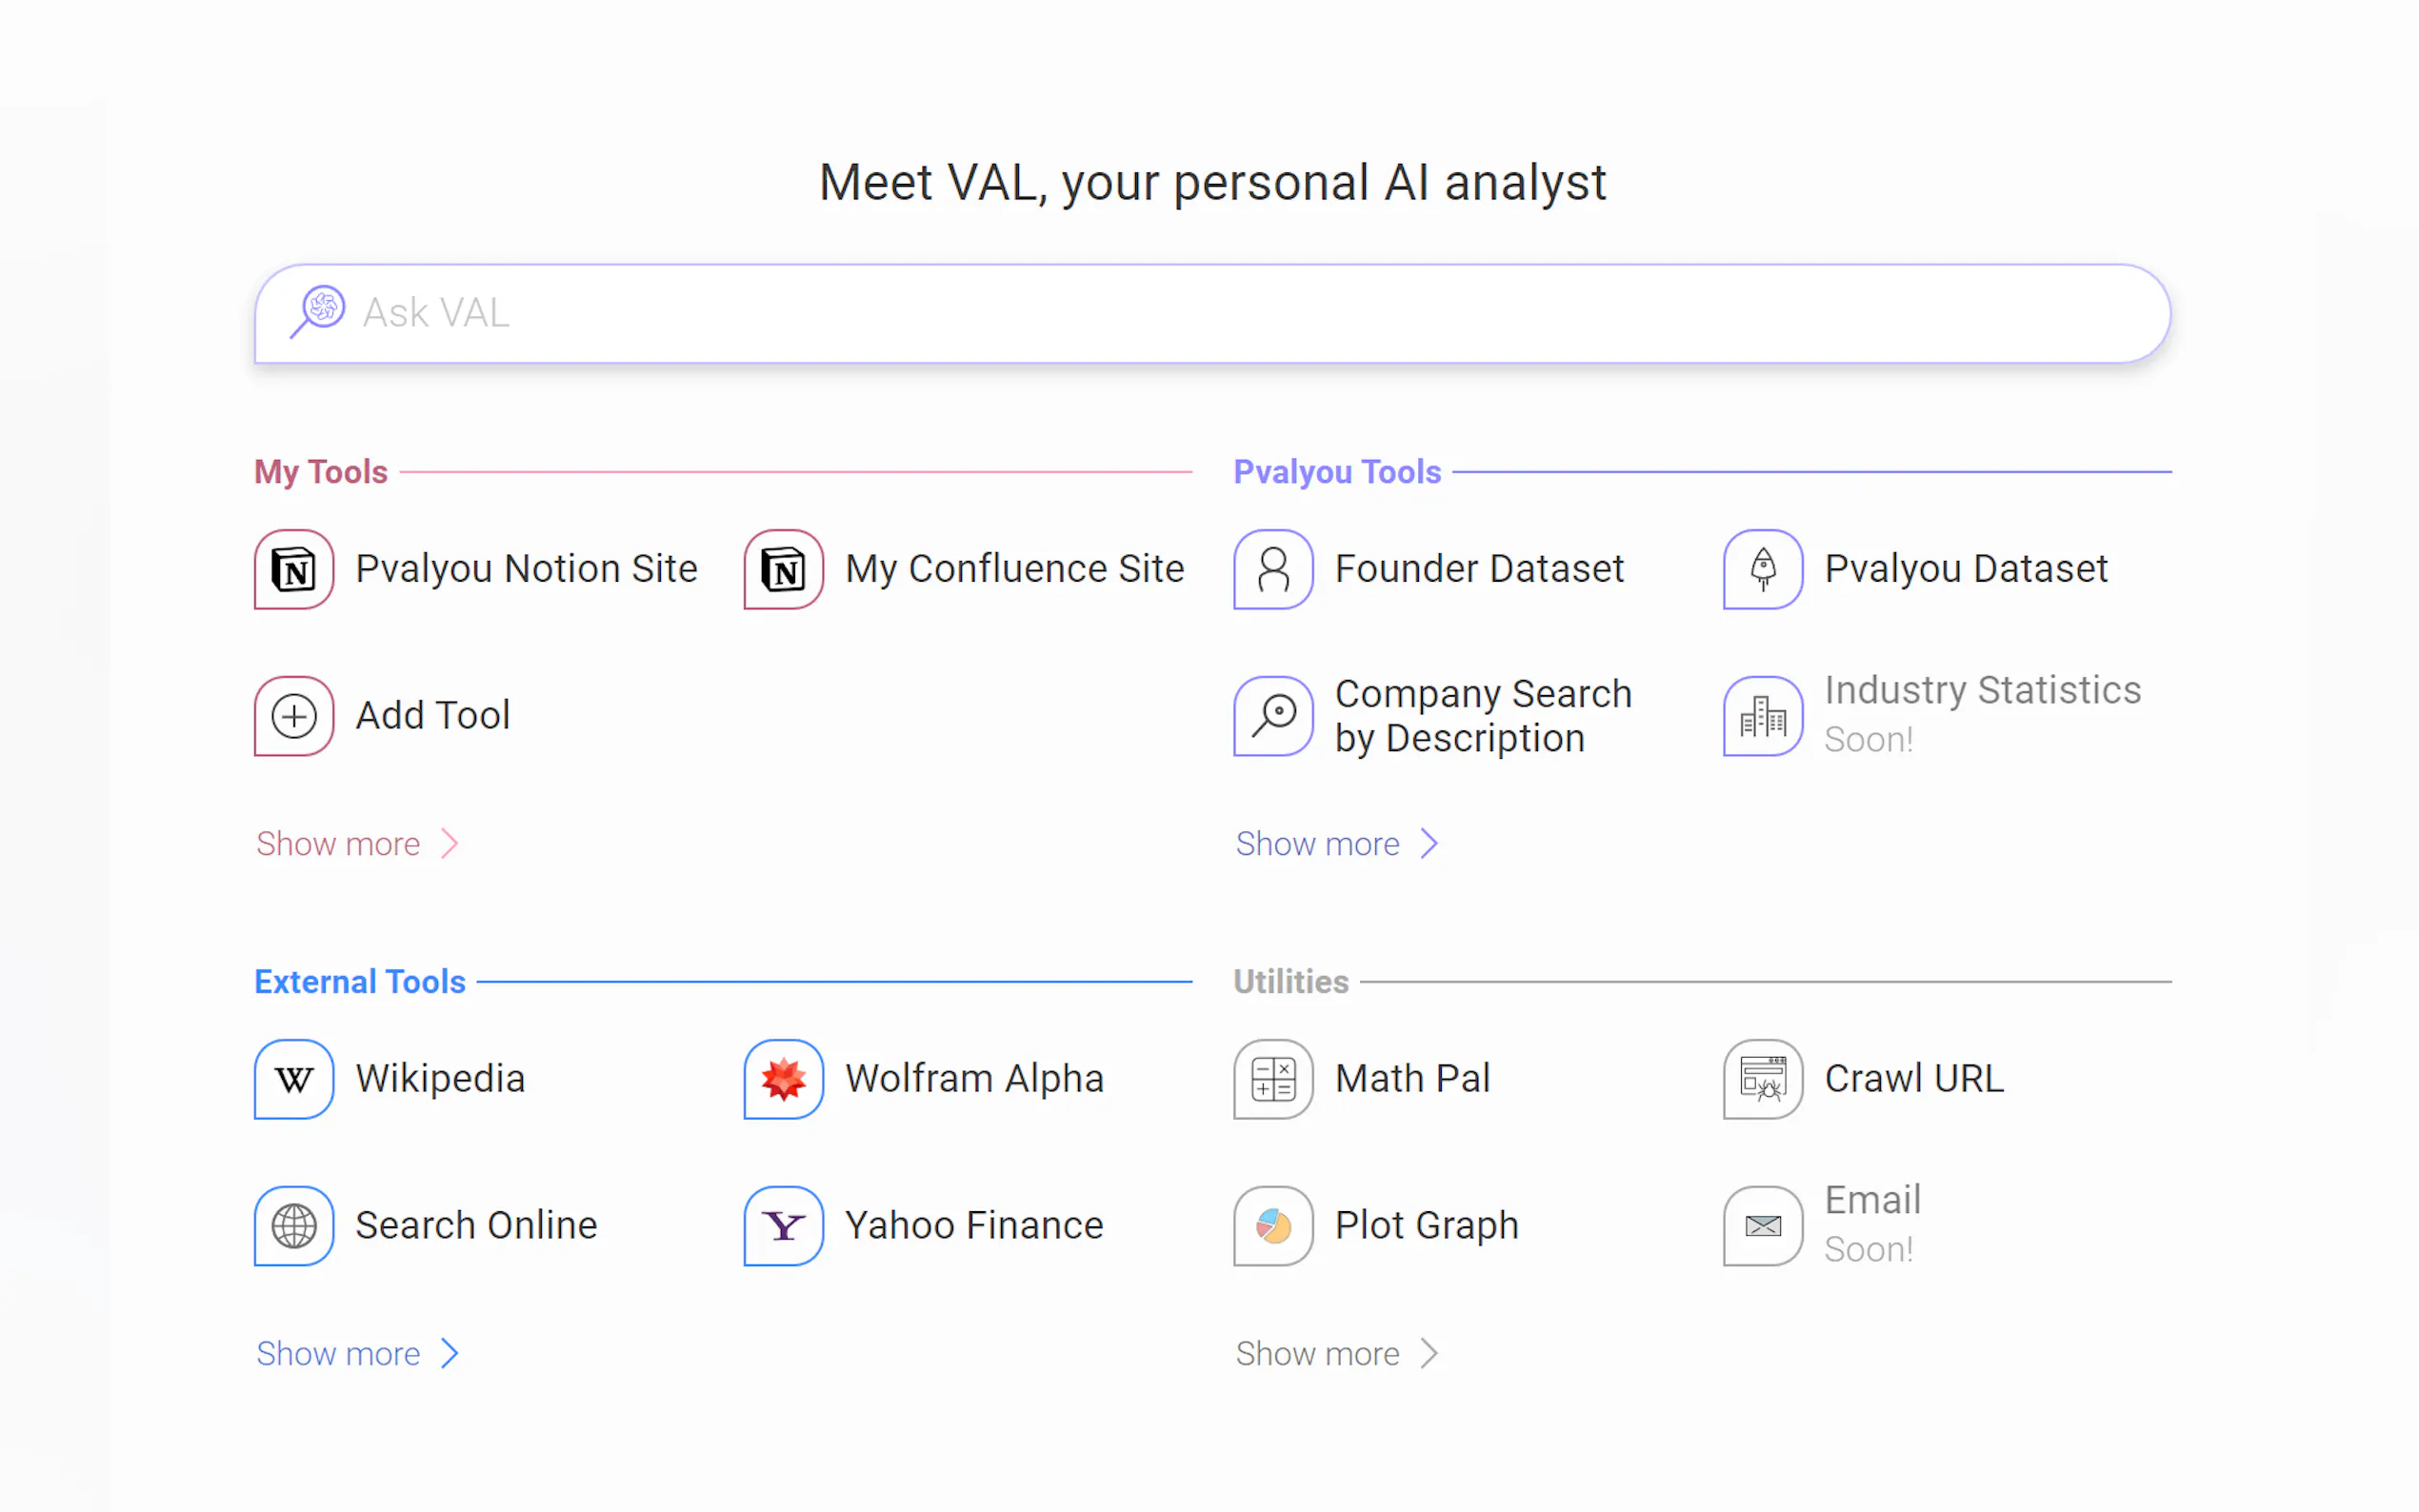Choose the Yahoo Finance icon

point(783,1226)
